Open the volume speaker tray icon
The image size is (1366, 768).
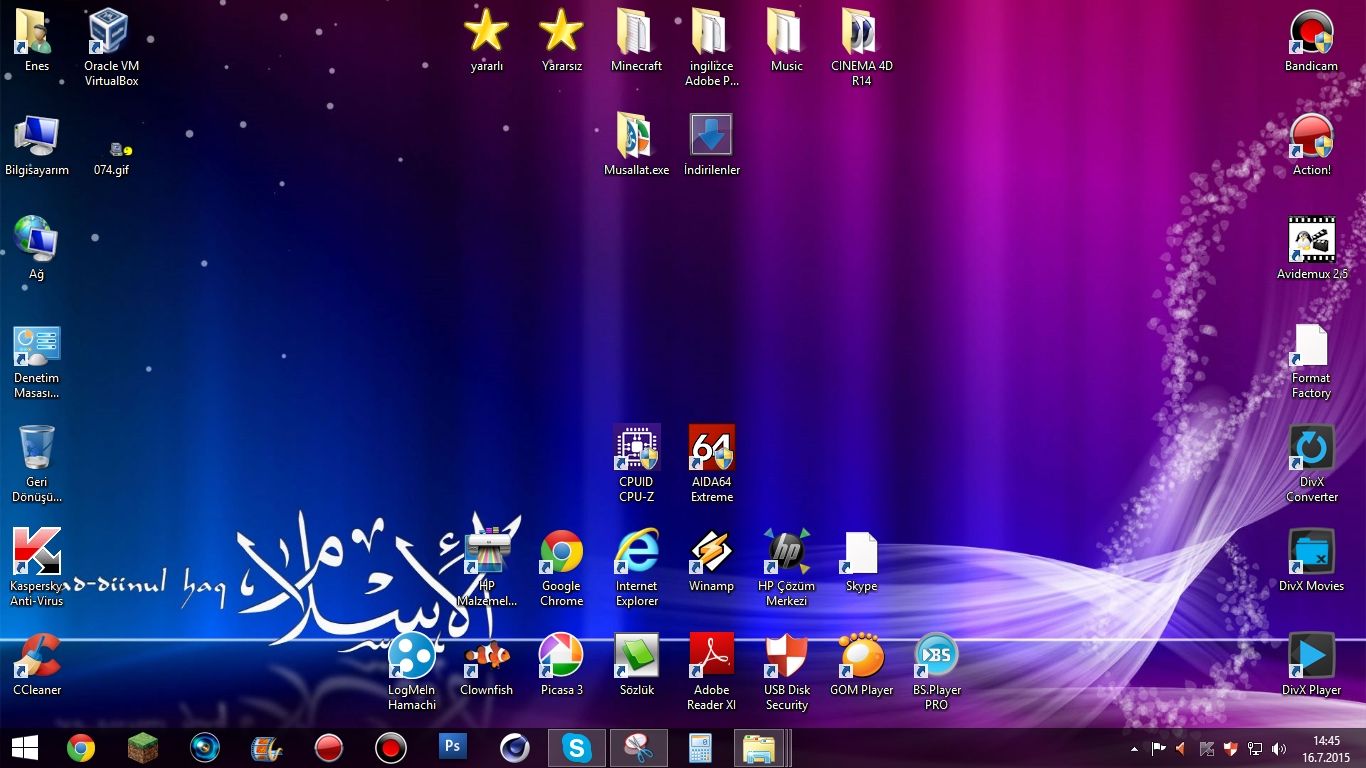(x=1279, y=749)
